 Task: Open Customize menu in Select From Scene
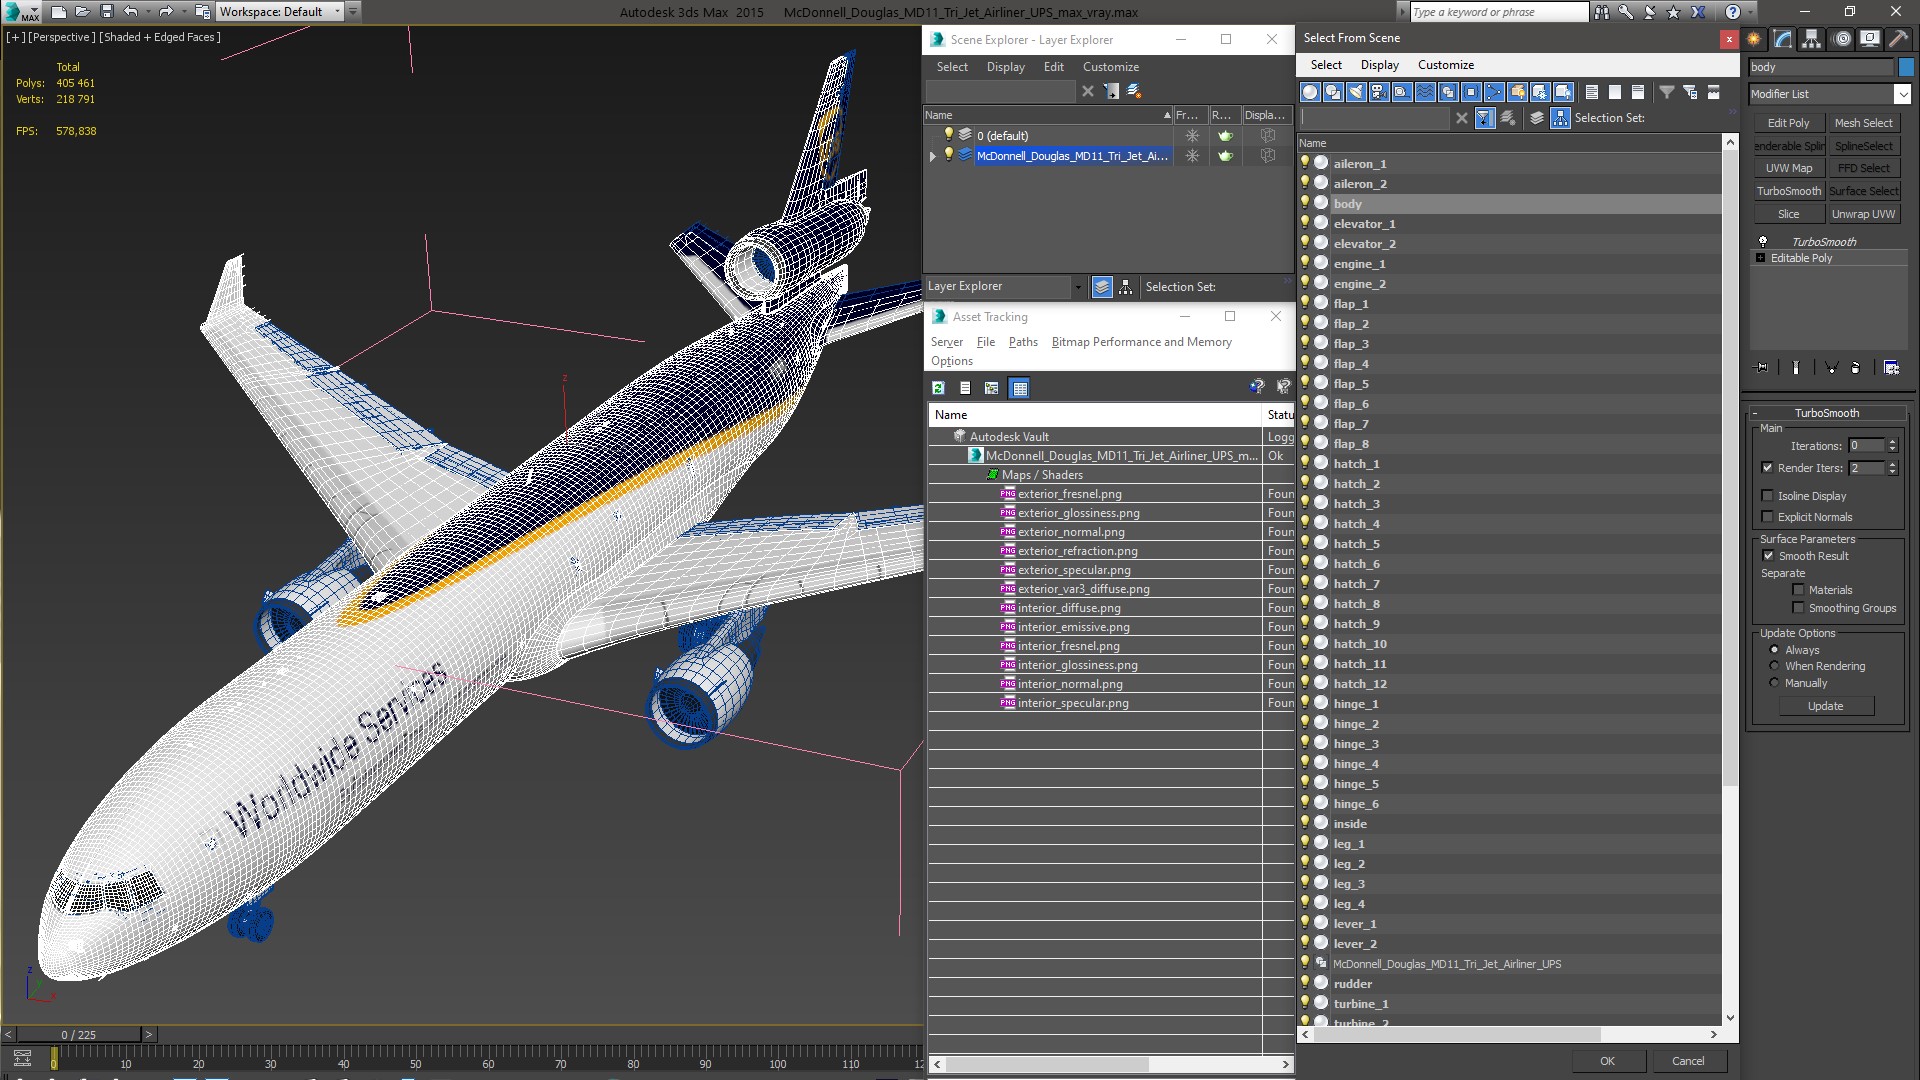pyautogui.click(x=1445, y=65)
